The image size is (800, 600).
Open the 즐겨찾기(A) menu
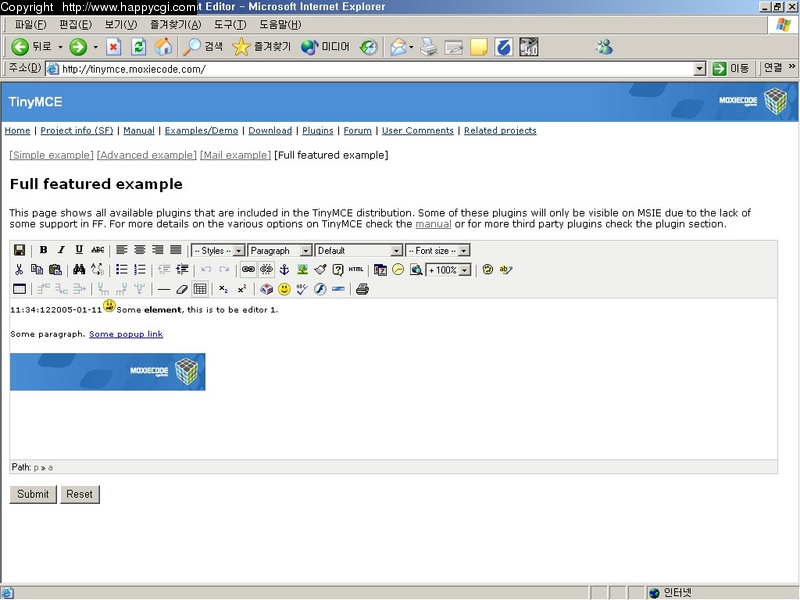click(x=176, y=24)
